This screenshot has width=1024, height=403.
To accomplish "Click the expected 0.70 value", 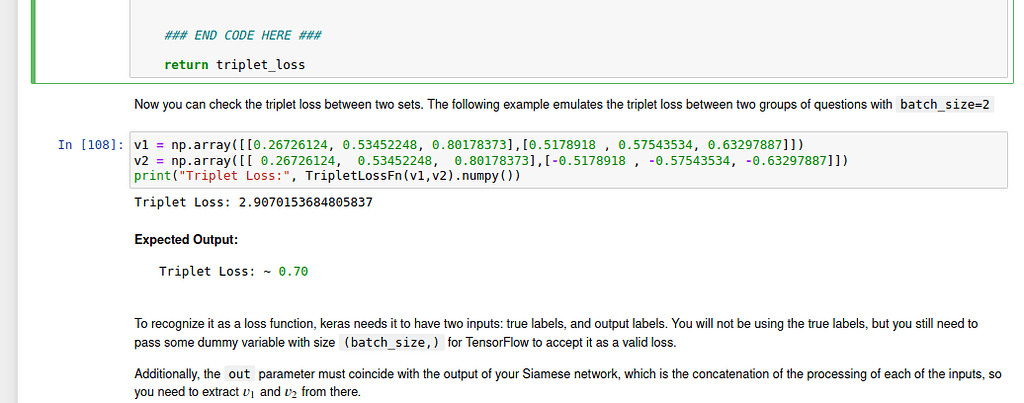I will click(294, 272).
